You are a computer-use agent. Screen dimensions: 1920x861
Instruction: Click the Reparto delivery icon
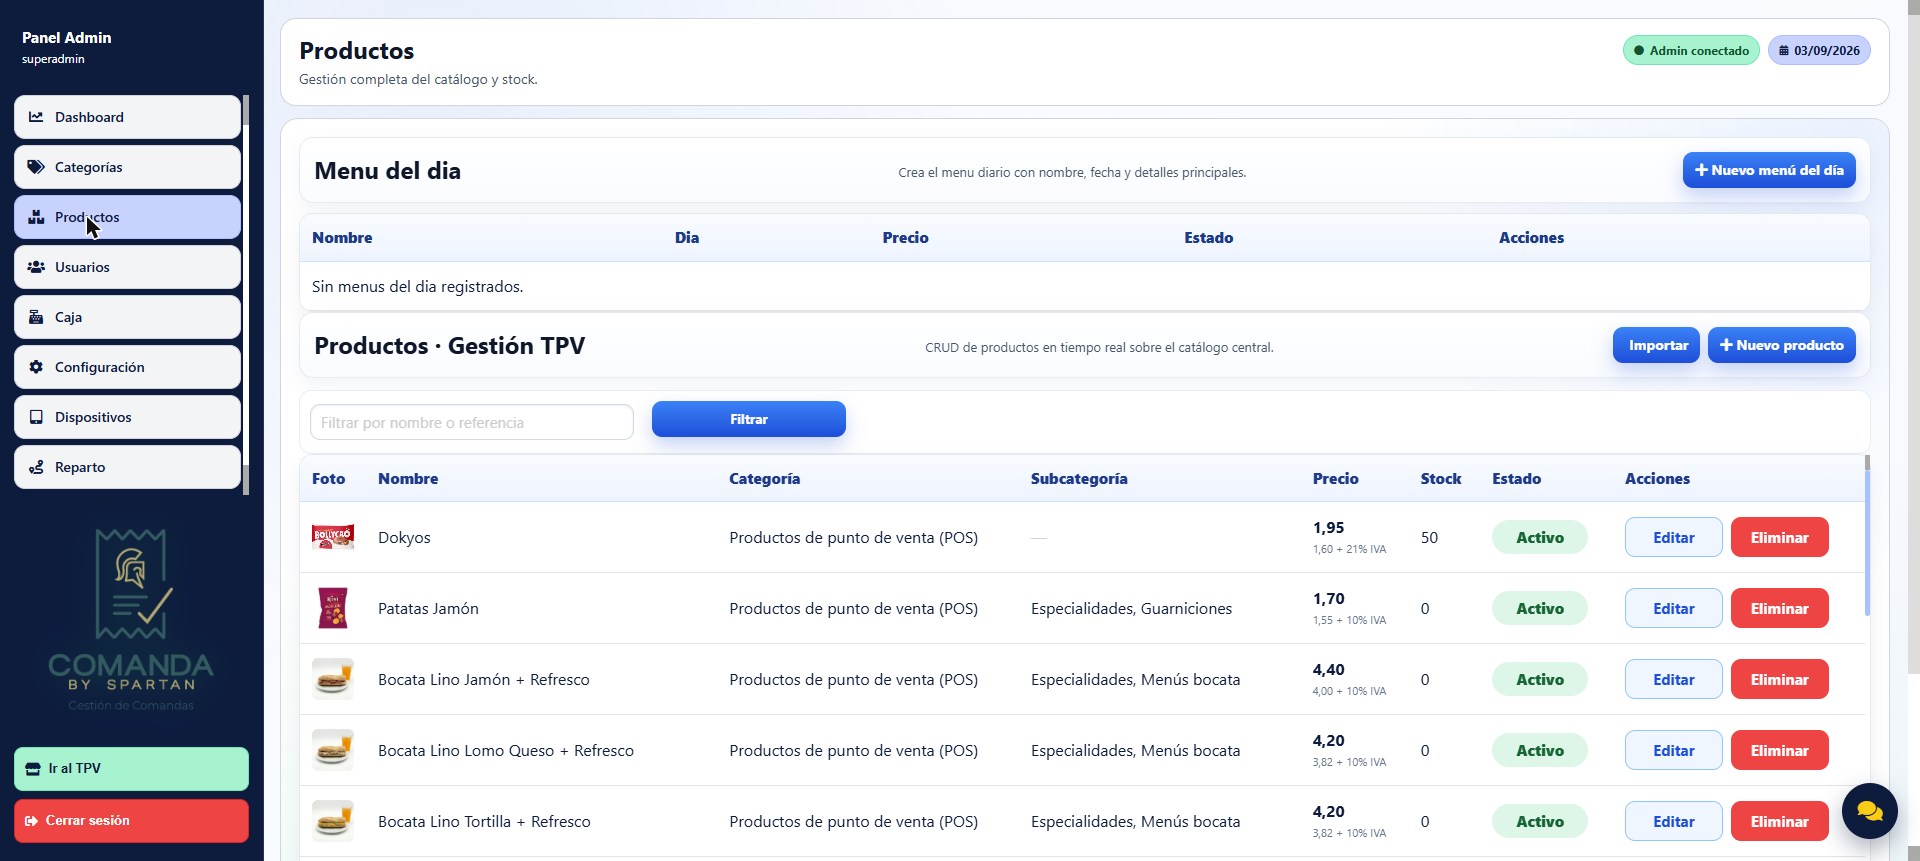pos(36,467)
